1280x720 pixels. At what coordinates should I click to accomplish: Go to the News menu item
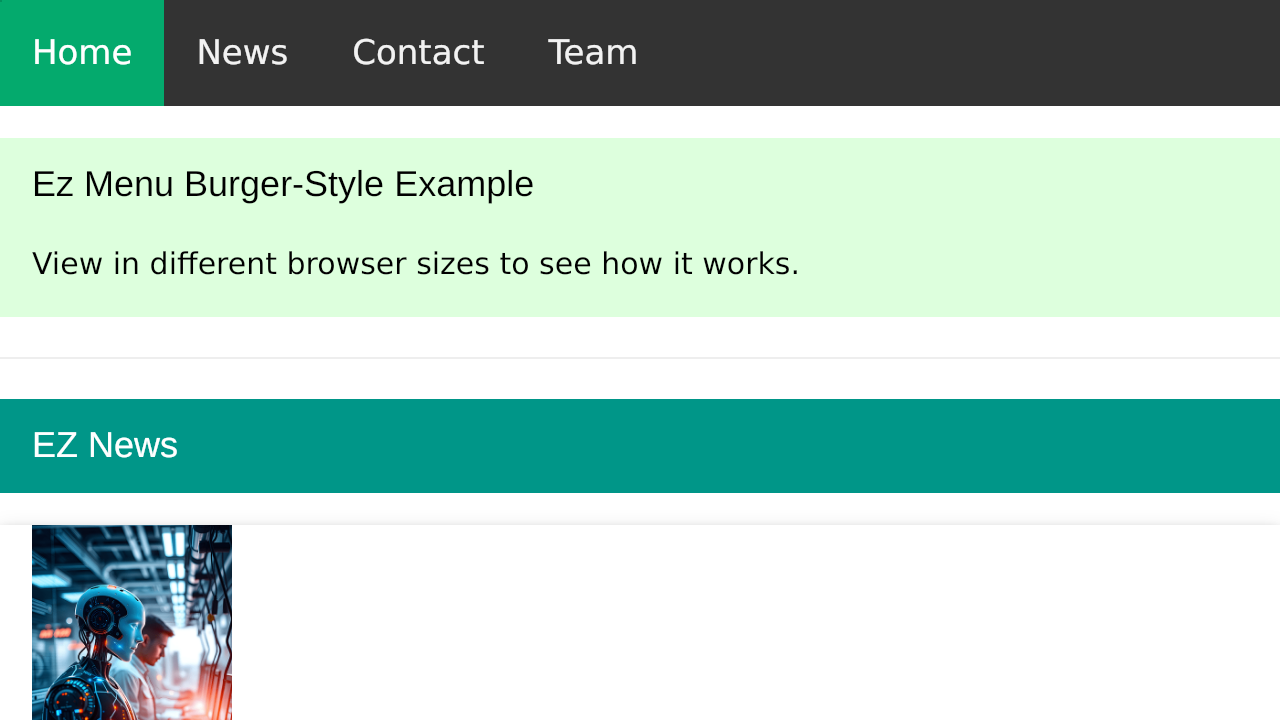[x=242, y=53]
